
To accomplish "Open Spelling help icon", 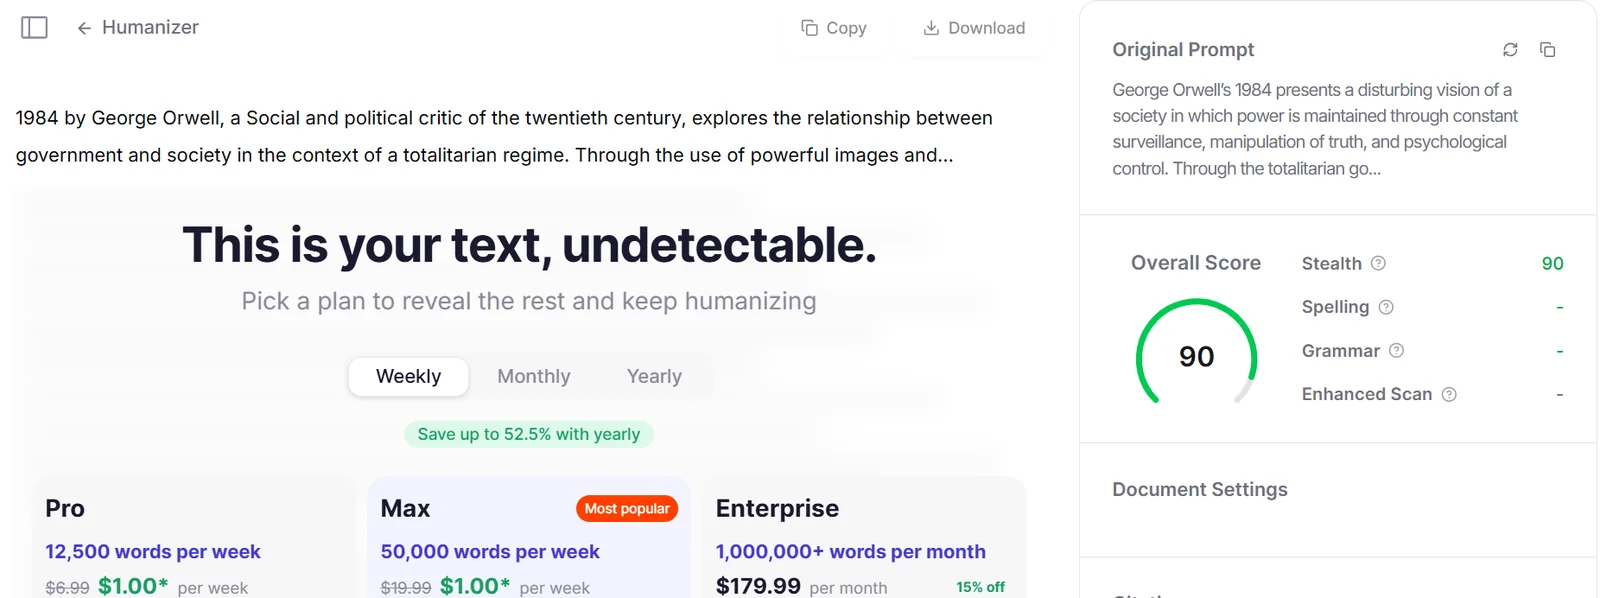I will [1386, 307].
